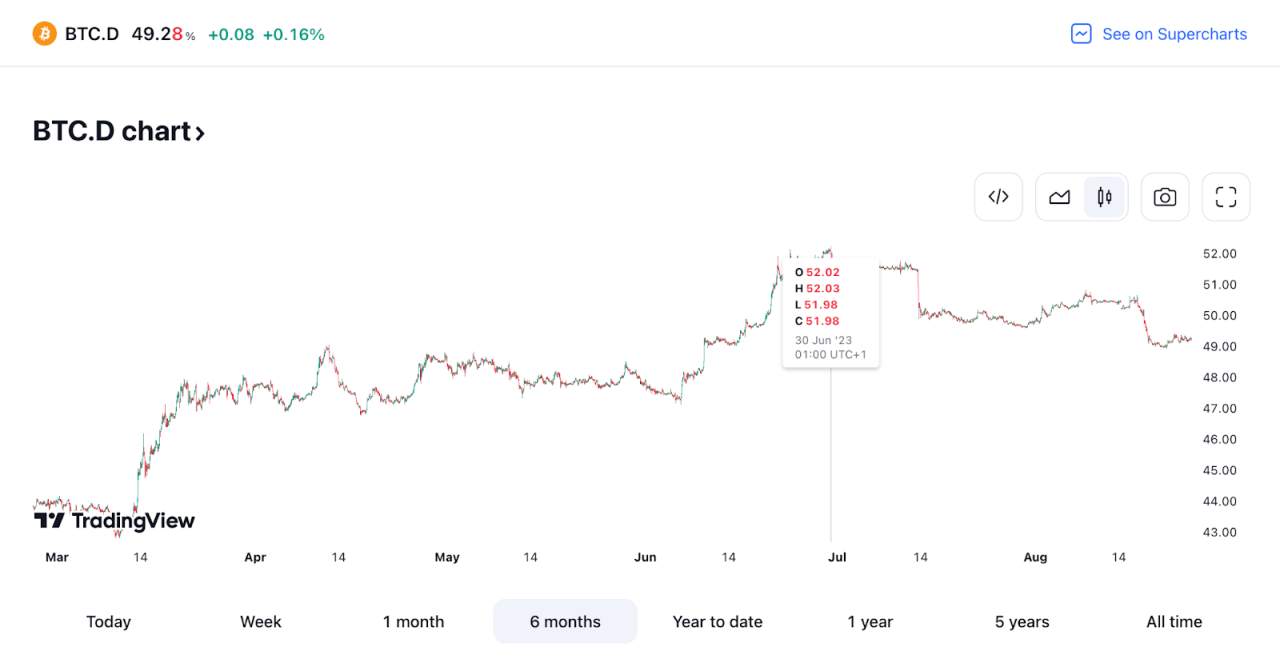Open the BTC.D chart heading link
Screen dimensions: 1280x667
[119, 132]
